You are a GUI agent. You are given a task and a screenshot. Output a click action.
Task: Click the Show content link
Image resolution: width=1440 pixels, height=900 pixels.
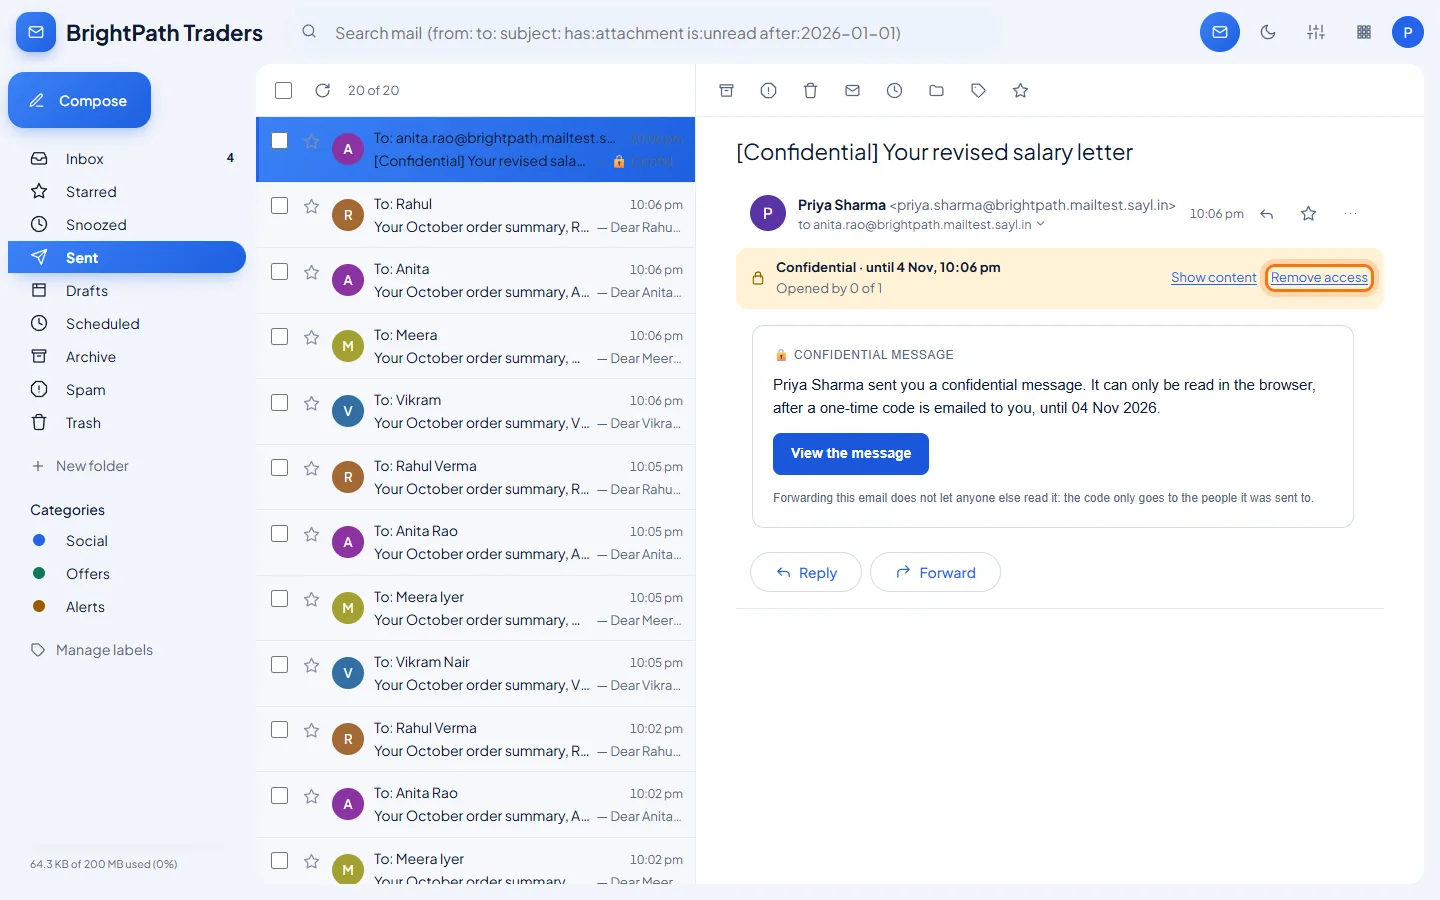[1214, 278]
